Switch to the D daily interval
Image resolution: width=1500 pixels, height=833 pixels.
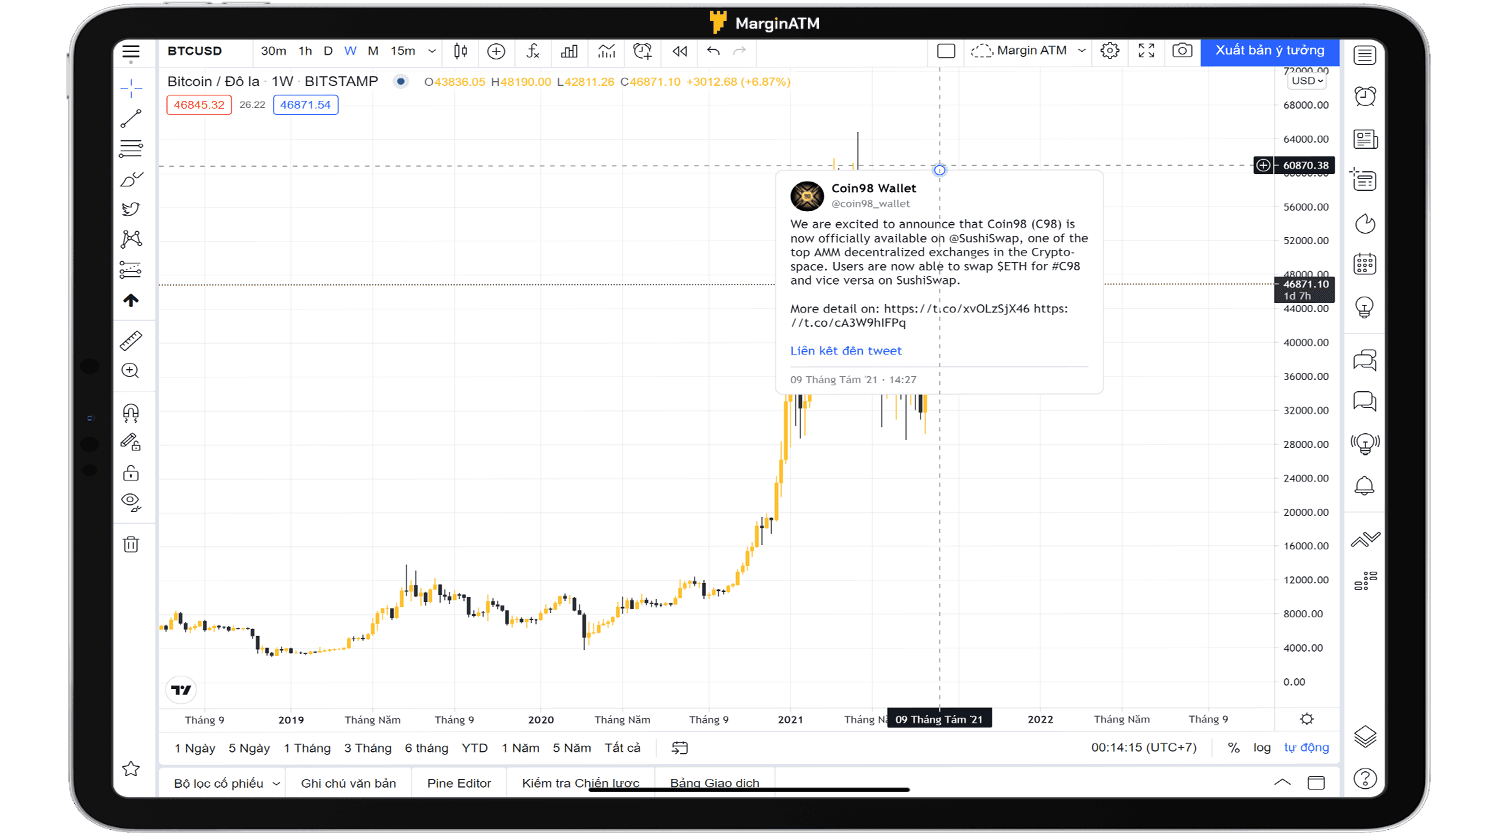(328, 51)
